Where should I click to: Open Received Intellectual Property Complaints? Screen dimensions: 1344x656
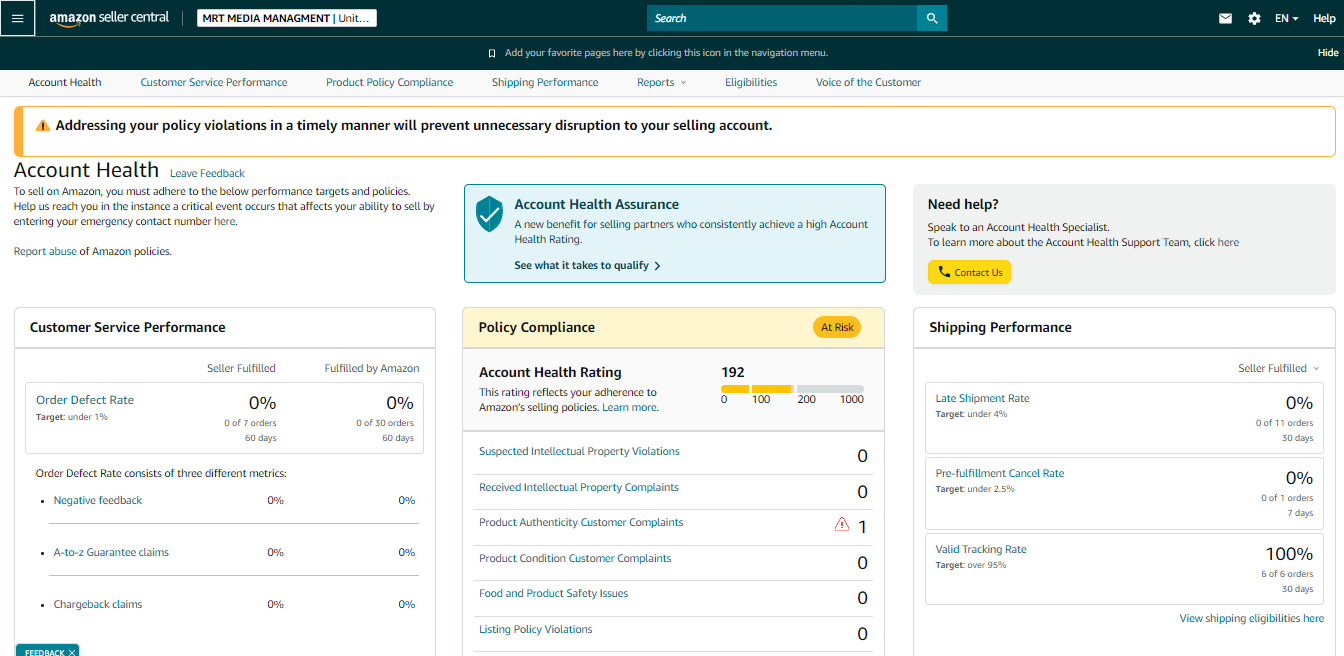(579, 487)
